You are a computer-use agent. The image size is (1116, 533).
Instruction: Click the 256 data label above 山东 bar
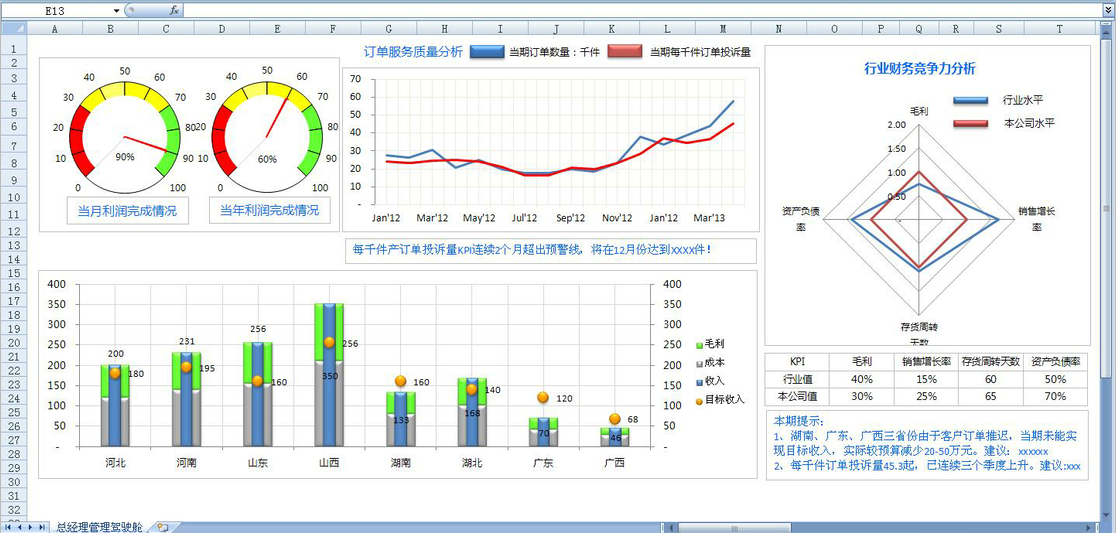(x=257, y=329)
